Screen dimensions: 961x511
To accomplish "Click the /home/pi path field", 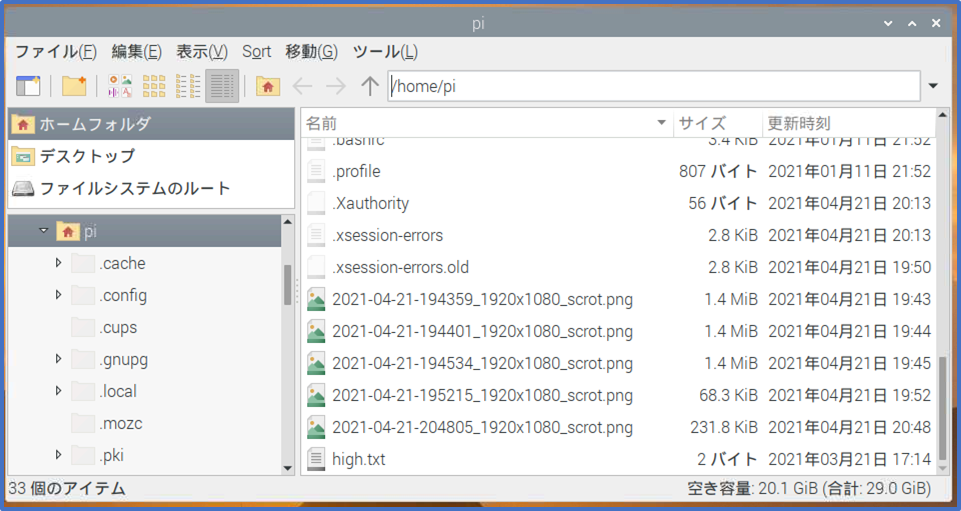I will click(654, 86).
